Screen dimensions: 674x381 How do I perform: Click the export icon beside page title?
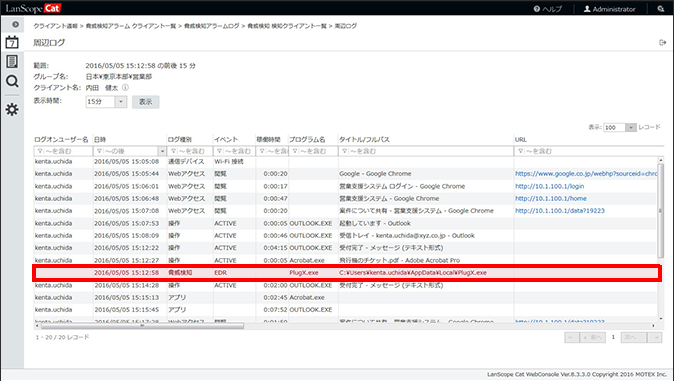pyautogui.click(x=662, y=43)
